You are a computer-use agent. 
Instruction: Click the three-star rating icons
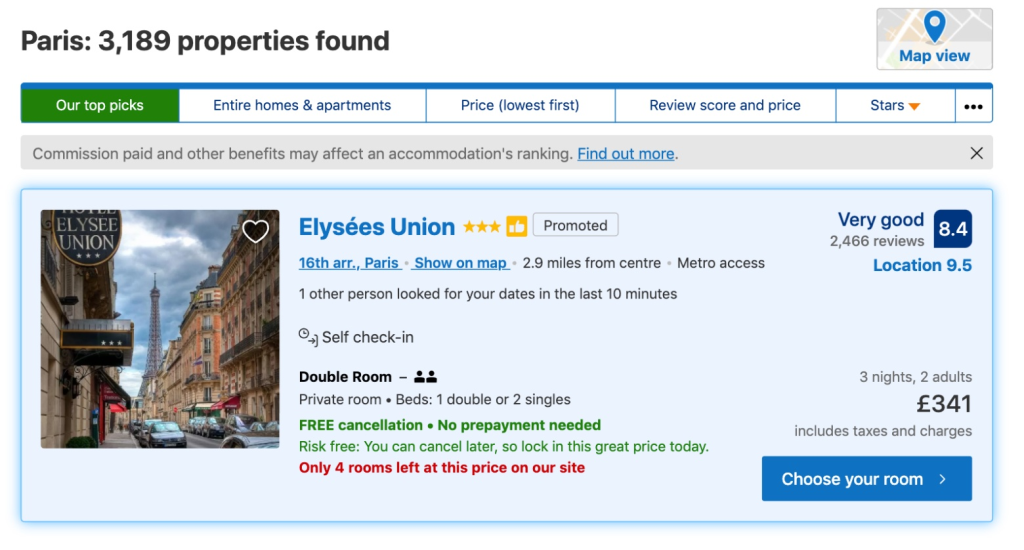coord(482,227)
